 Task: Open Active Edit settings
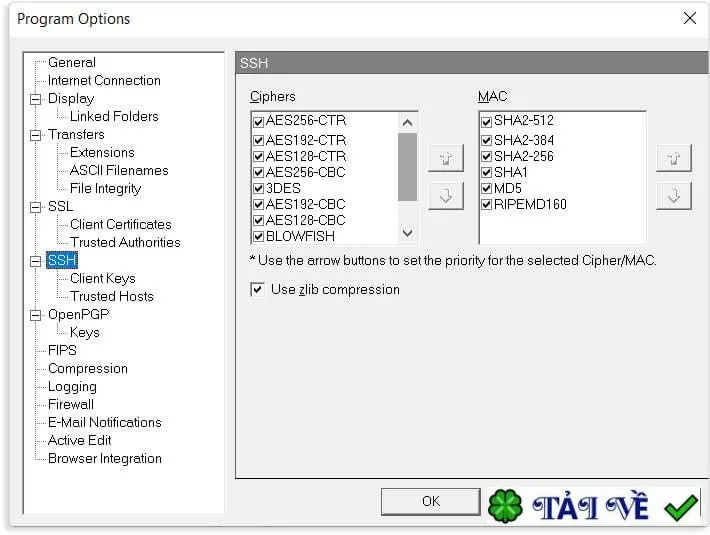[80, 441]
